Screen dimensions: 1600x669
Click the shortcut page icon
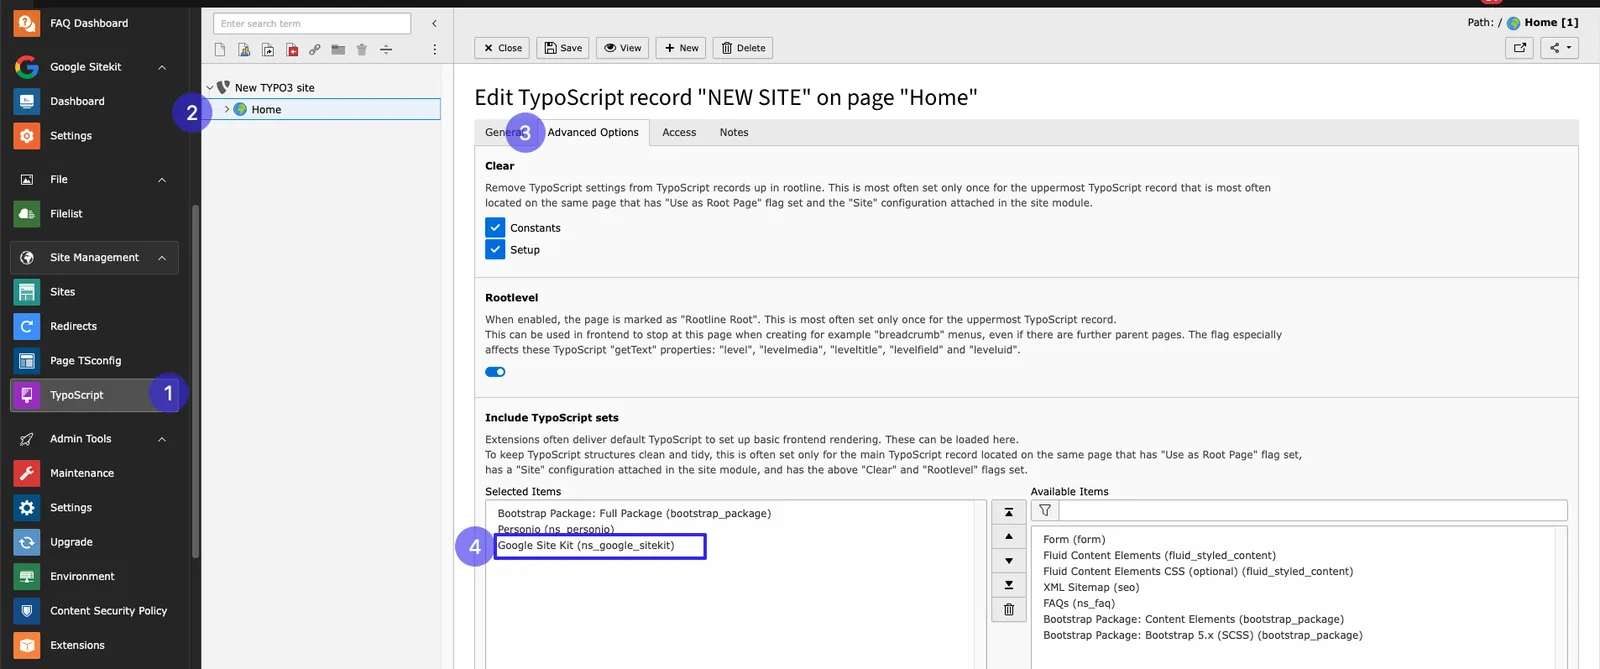(x=268, y=49)
